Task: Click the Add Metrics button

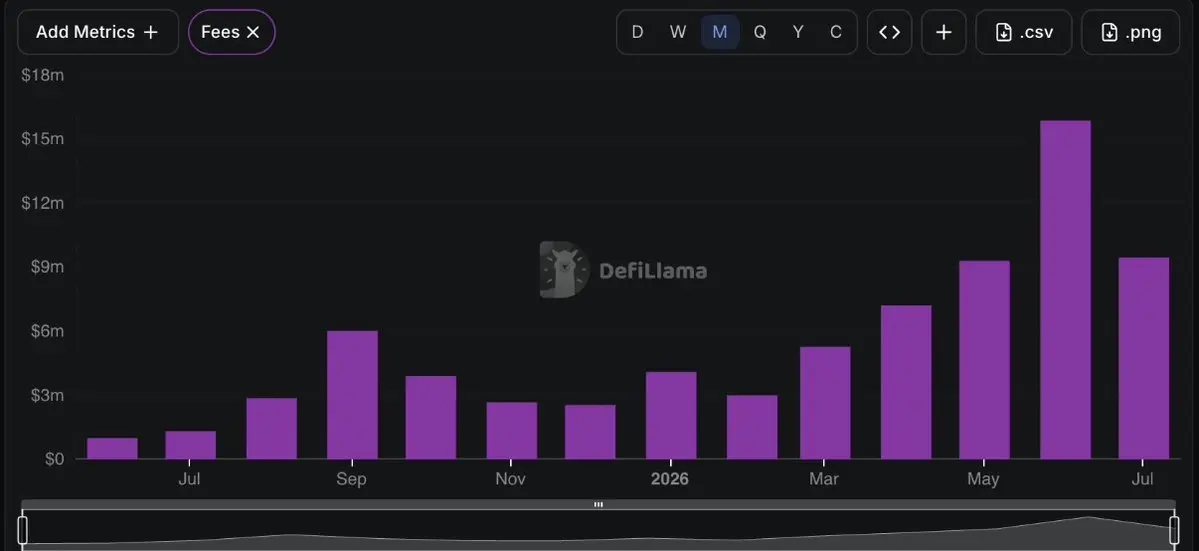Action: (98, 32)
